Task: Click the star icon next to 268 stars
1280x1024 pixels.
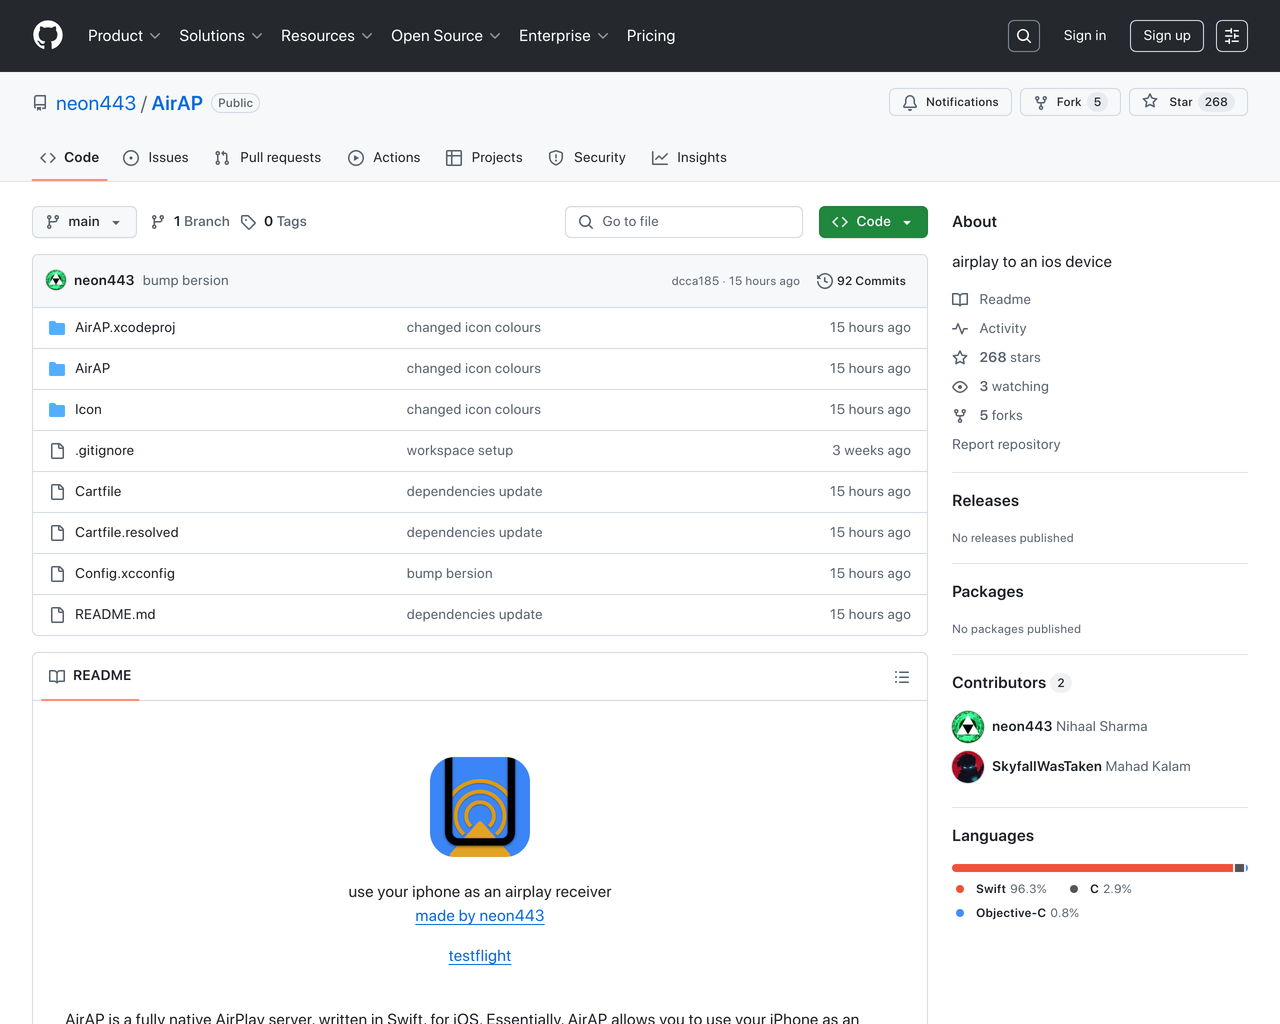Action: coord(960,358)
